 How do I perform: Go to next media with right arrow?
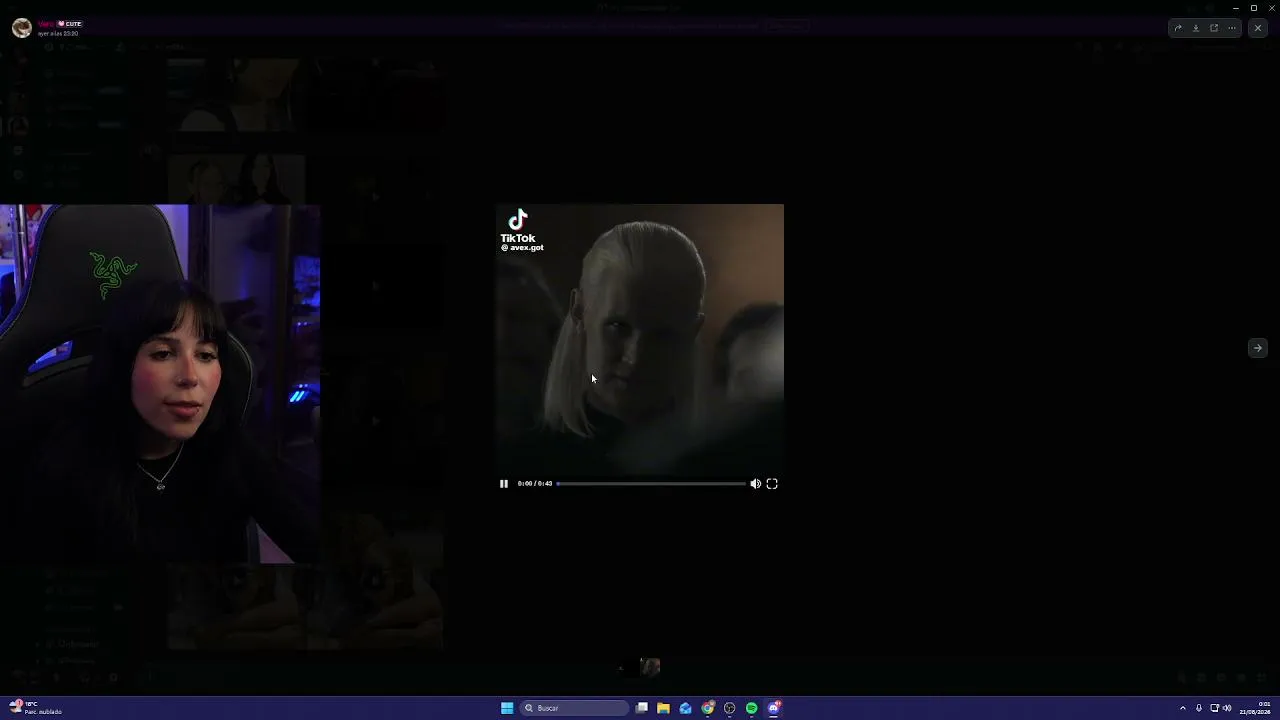tap(1258, 348)
